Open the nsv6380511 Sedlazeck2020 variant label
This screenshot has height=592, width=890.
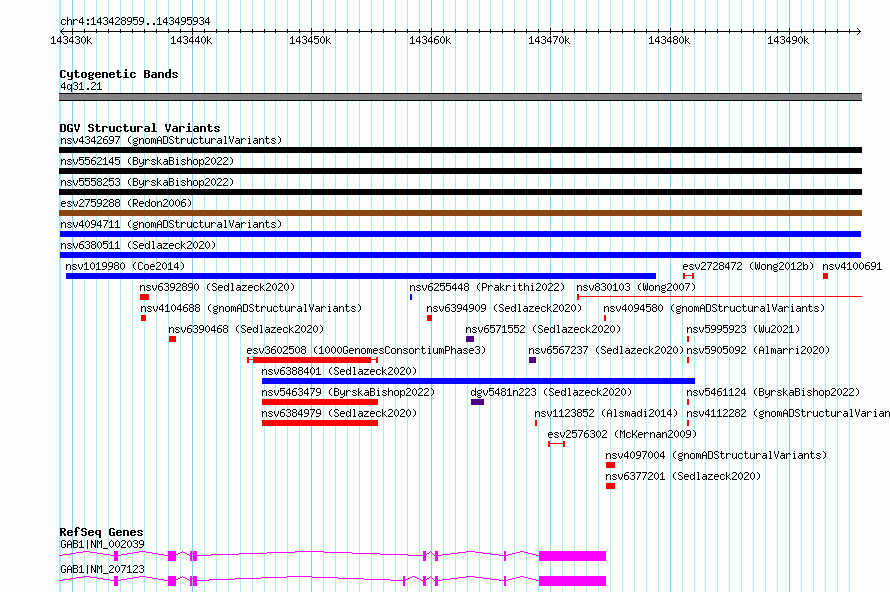[138, 245]
